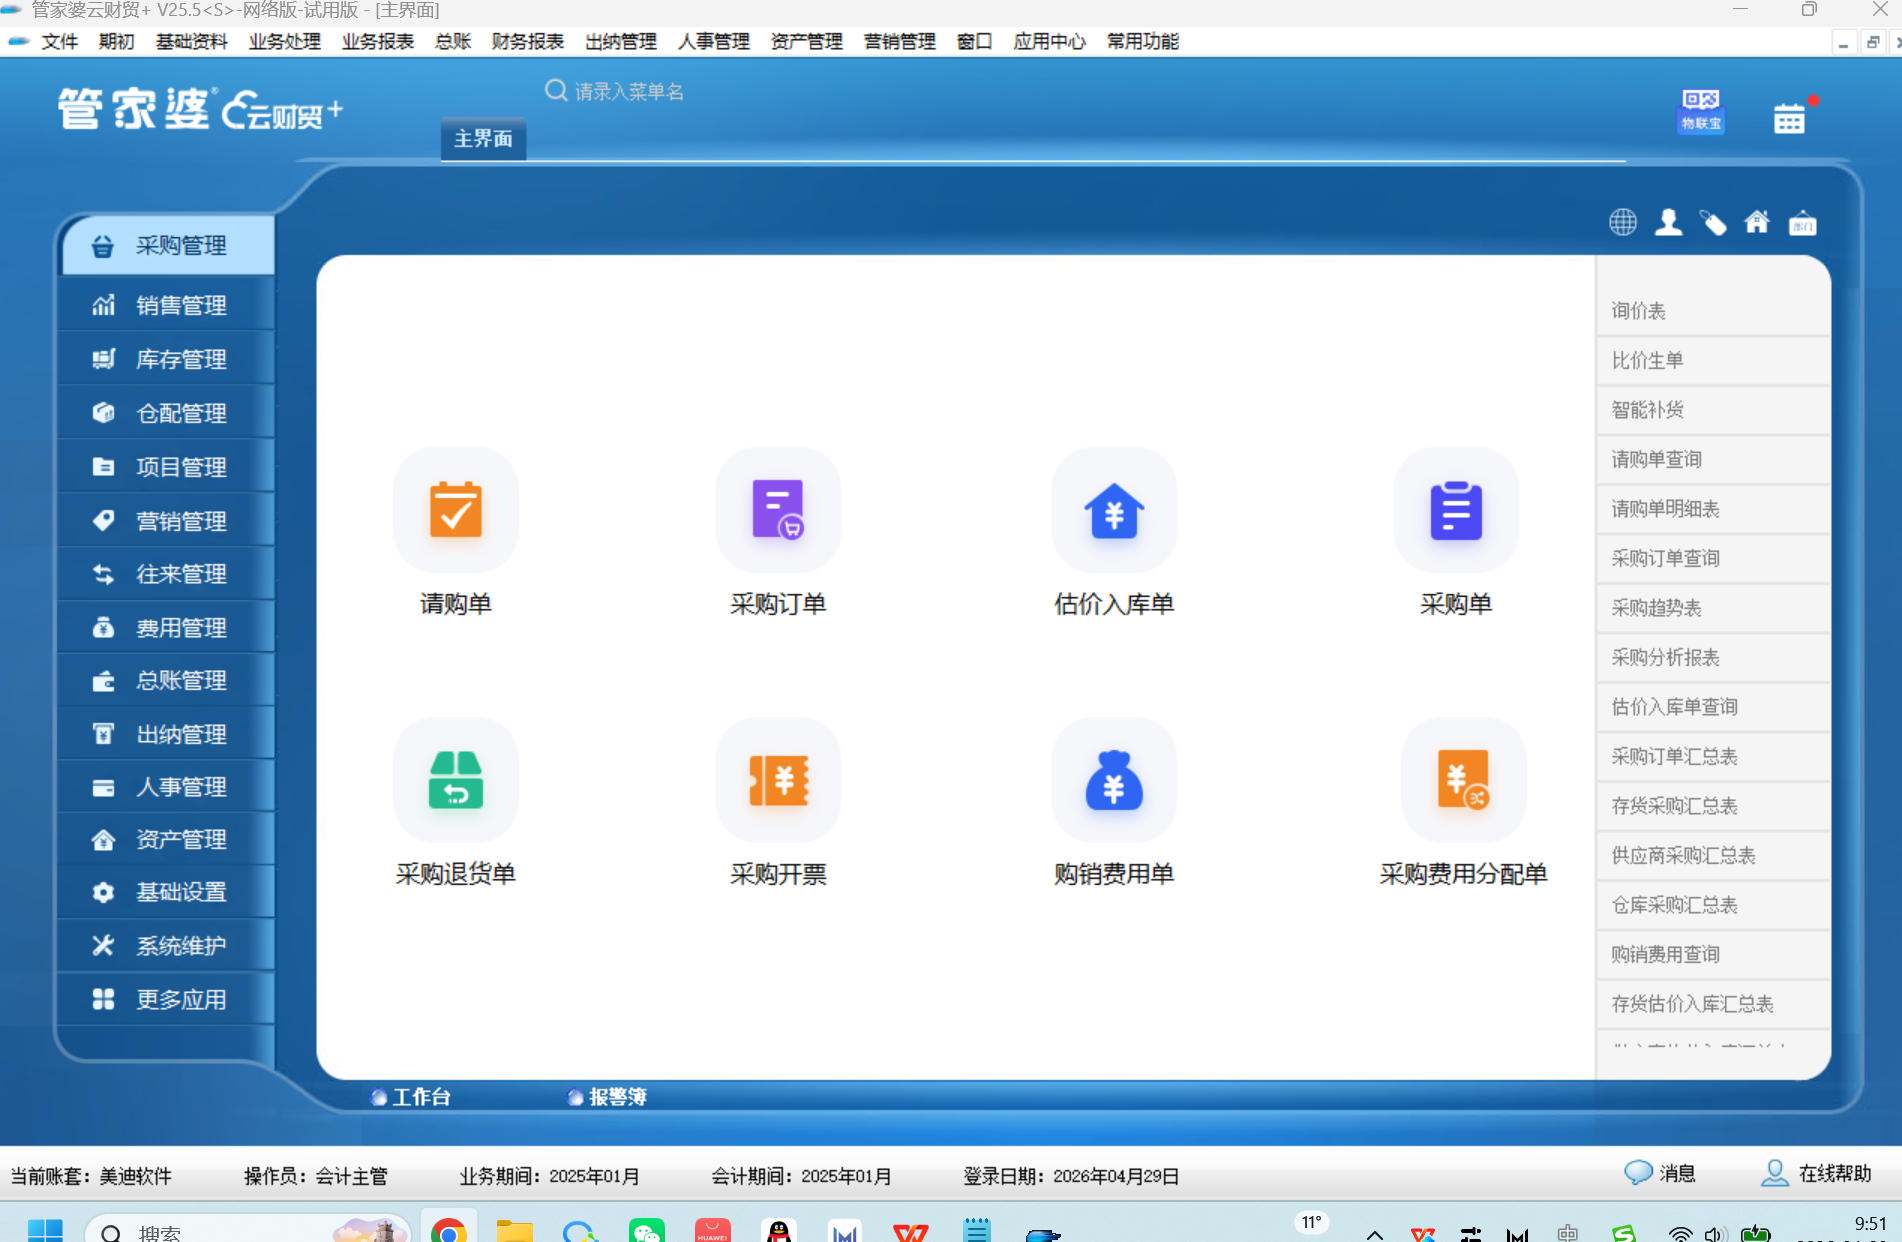Open the 询价表 report link
This screenshot has width=1902, height=1242.
point(1713,311)
